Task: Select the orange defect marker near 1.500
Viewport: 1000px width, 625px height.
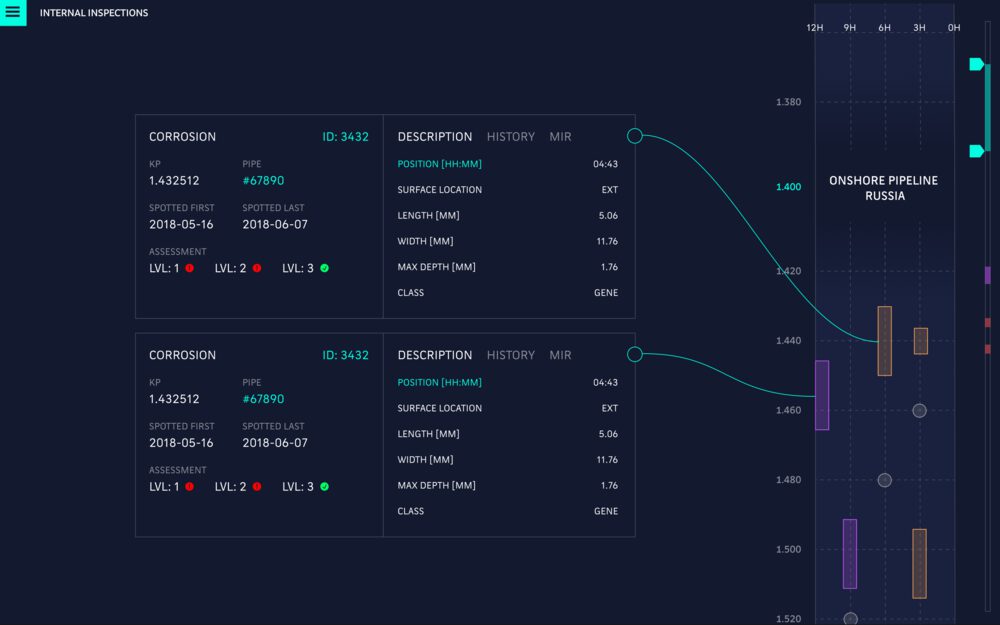Action: point(919,563)
